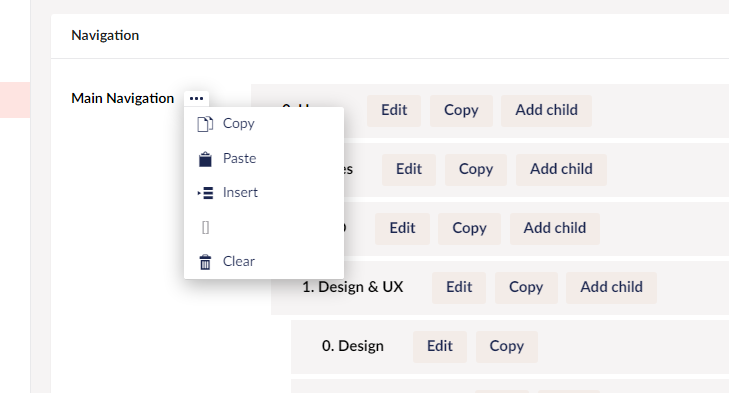Choose Clear from the context menu

point(264,261)
